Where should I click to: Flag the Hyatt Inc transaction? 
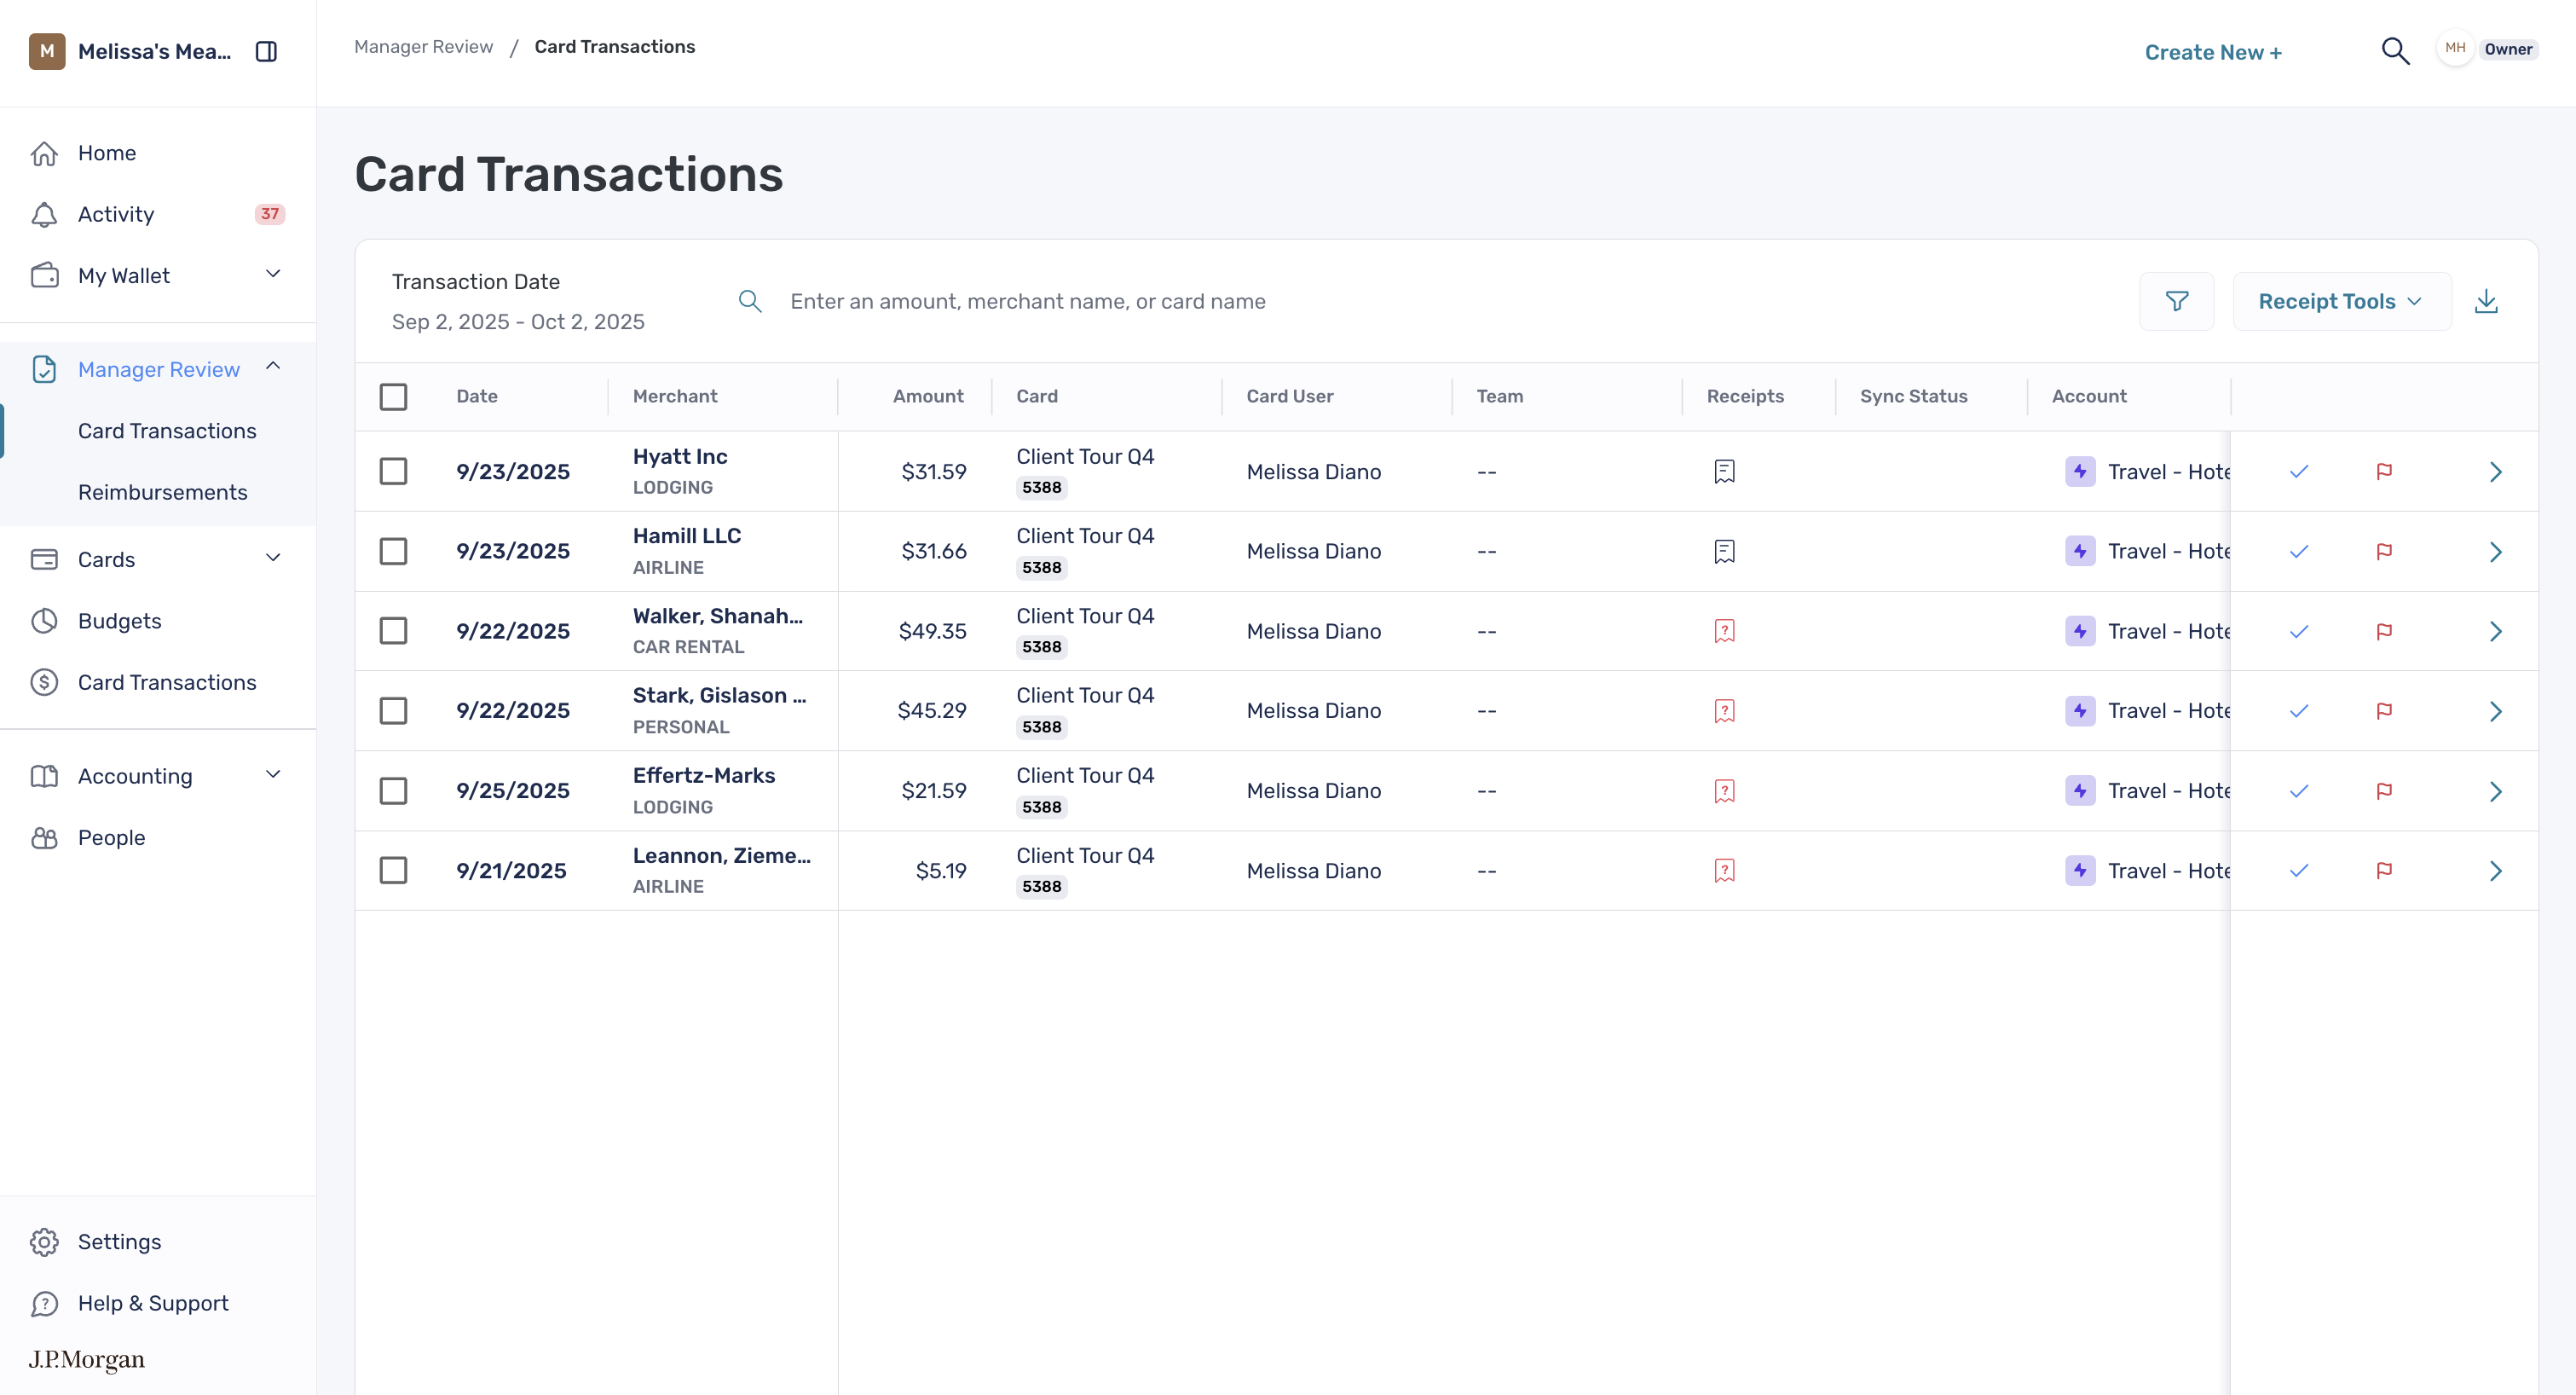pyautogui.click(x=2384, y=471)
